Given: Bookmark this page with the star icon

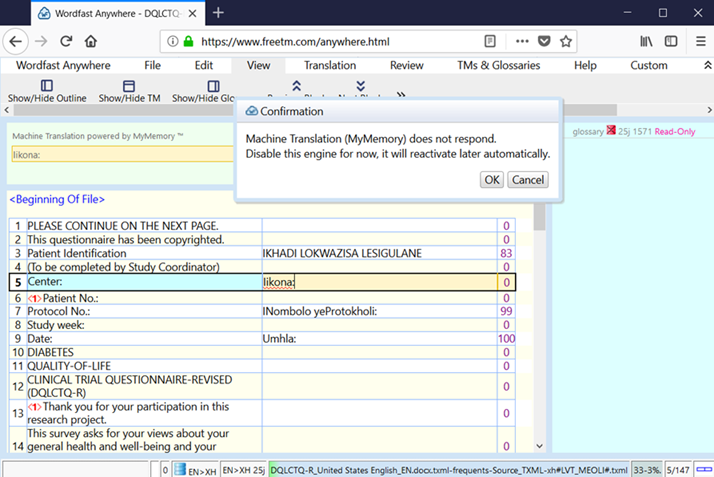Looking at the screenshot, I should 566,41.
